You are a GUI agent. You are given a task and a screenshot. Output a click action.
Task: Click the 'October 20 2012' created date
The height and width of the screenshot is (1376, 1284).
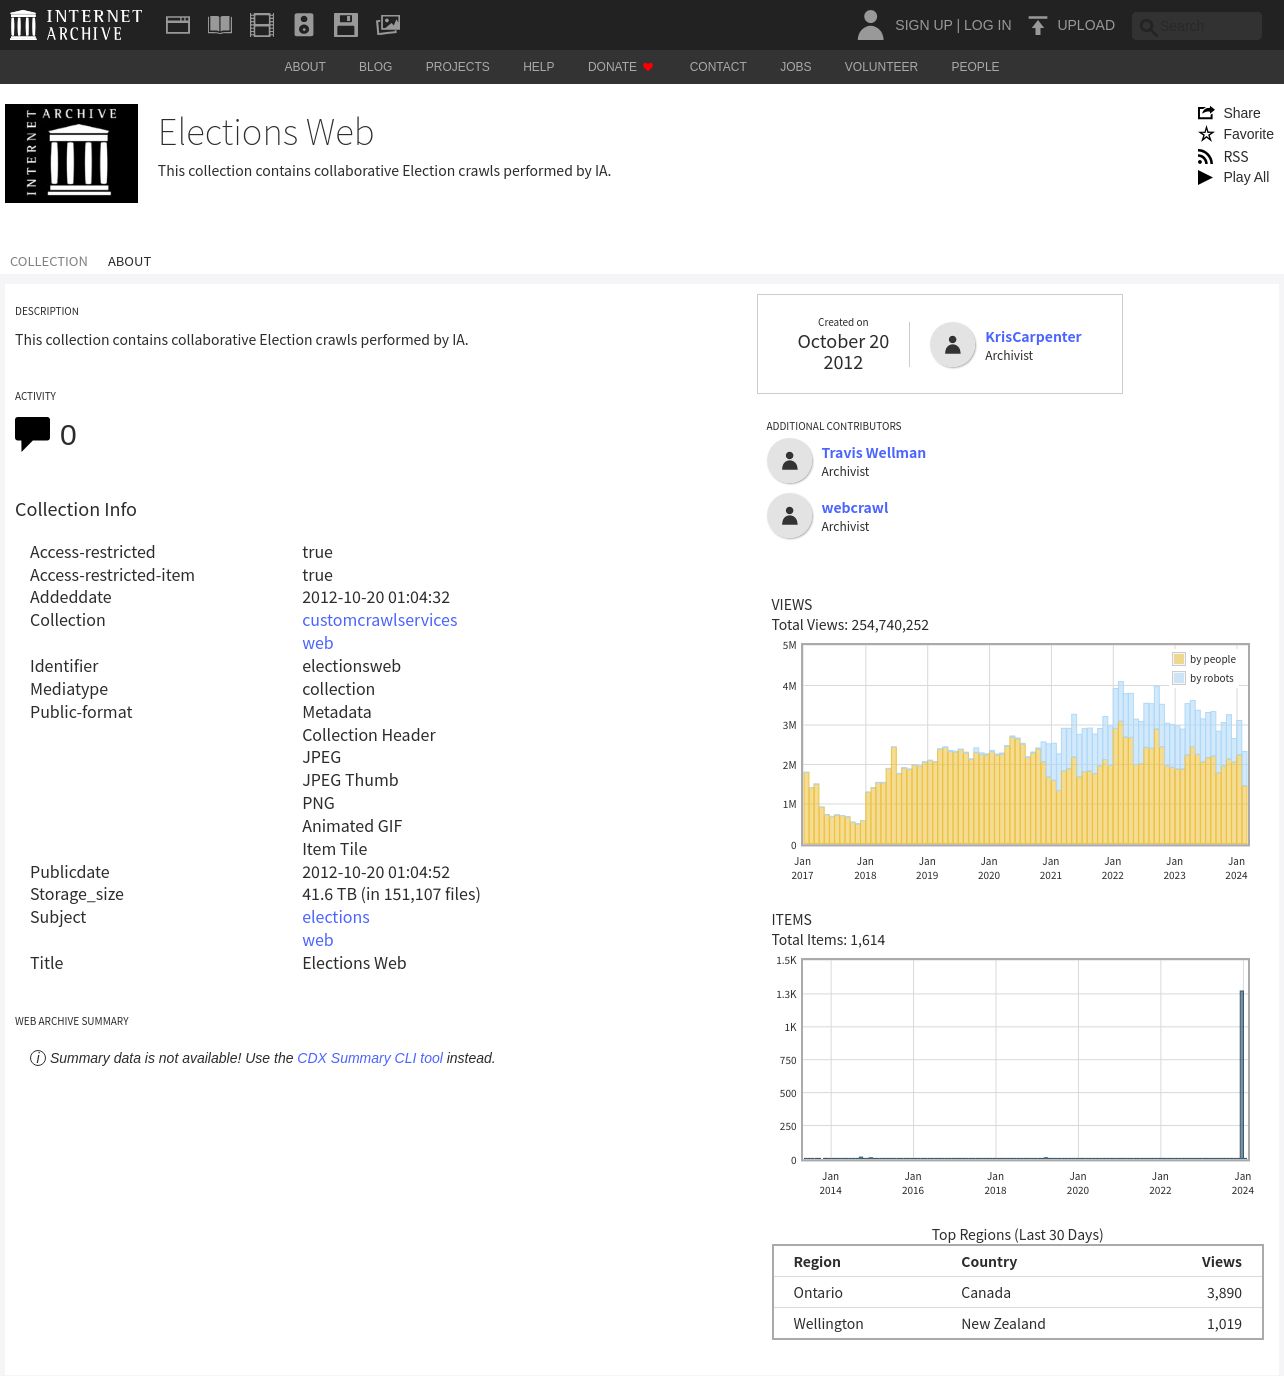pyautogui.click(x=843, y=352)
